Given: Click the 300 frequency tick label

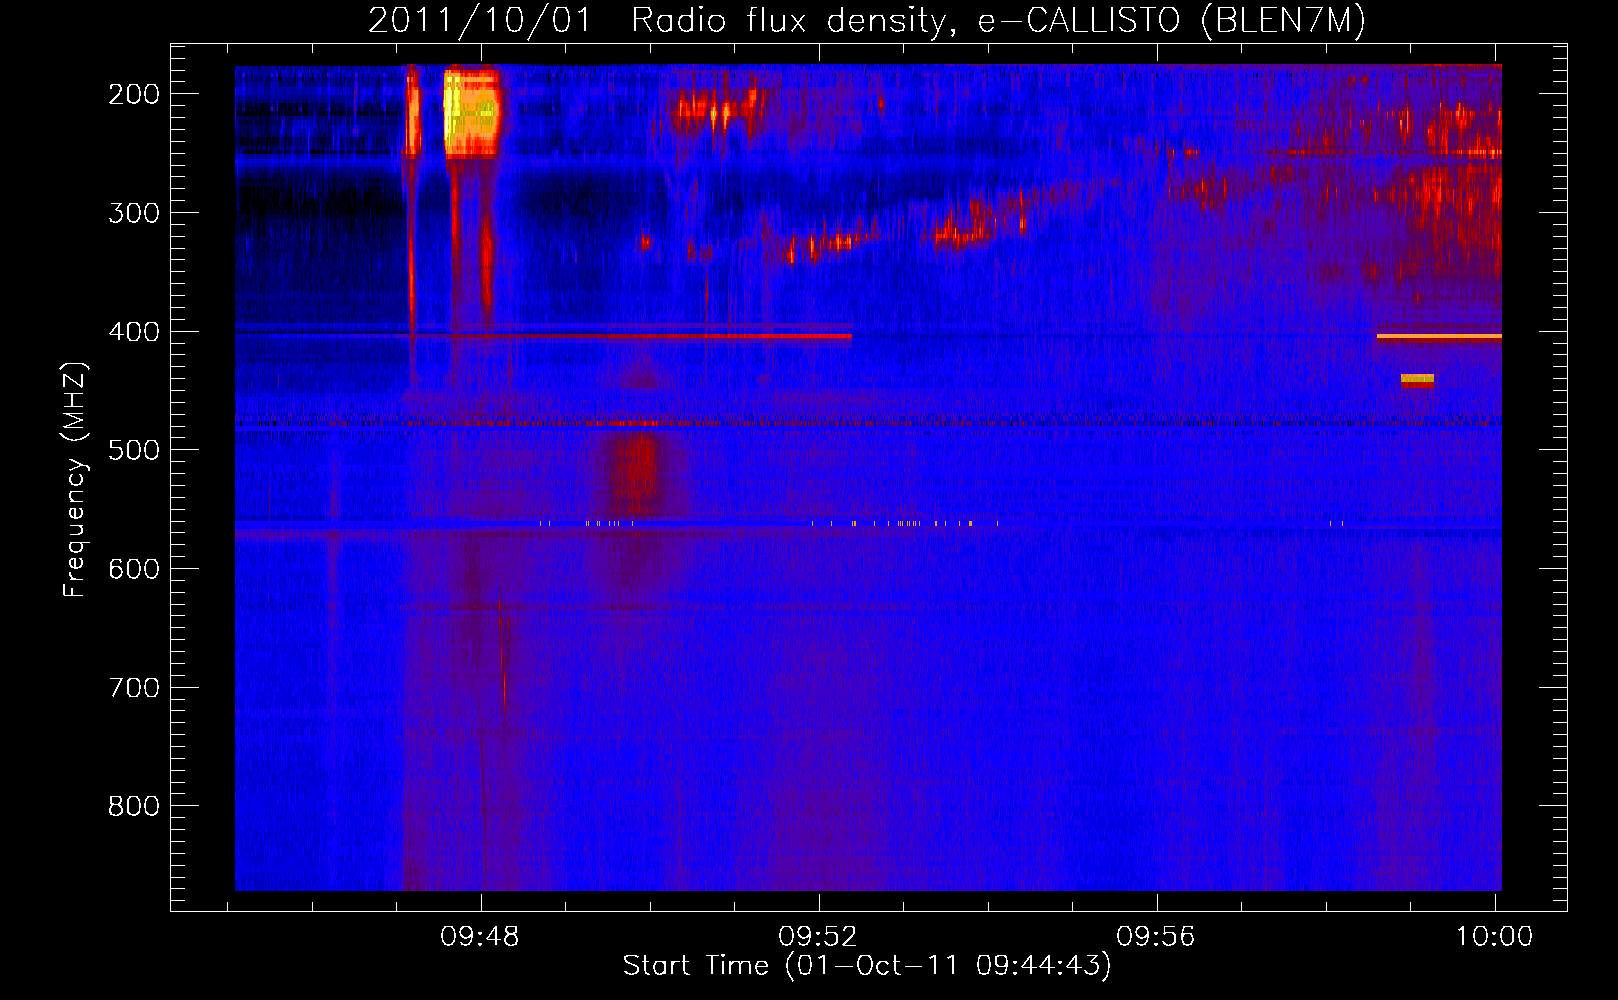Looking at the screenshot, I should [x=134, y=213].
